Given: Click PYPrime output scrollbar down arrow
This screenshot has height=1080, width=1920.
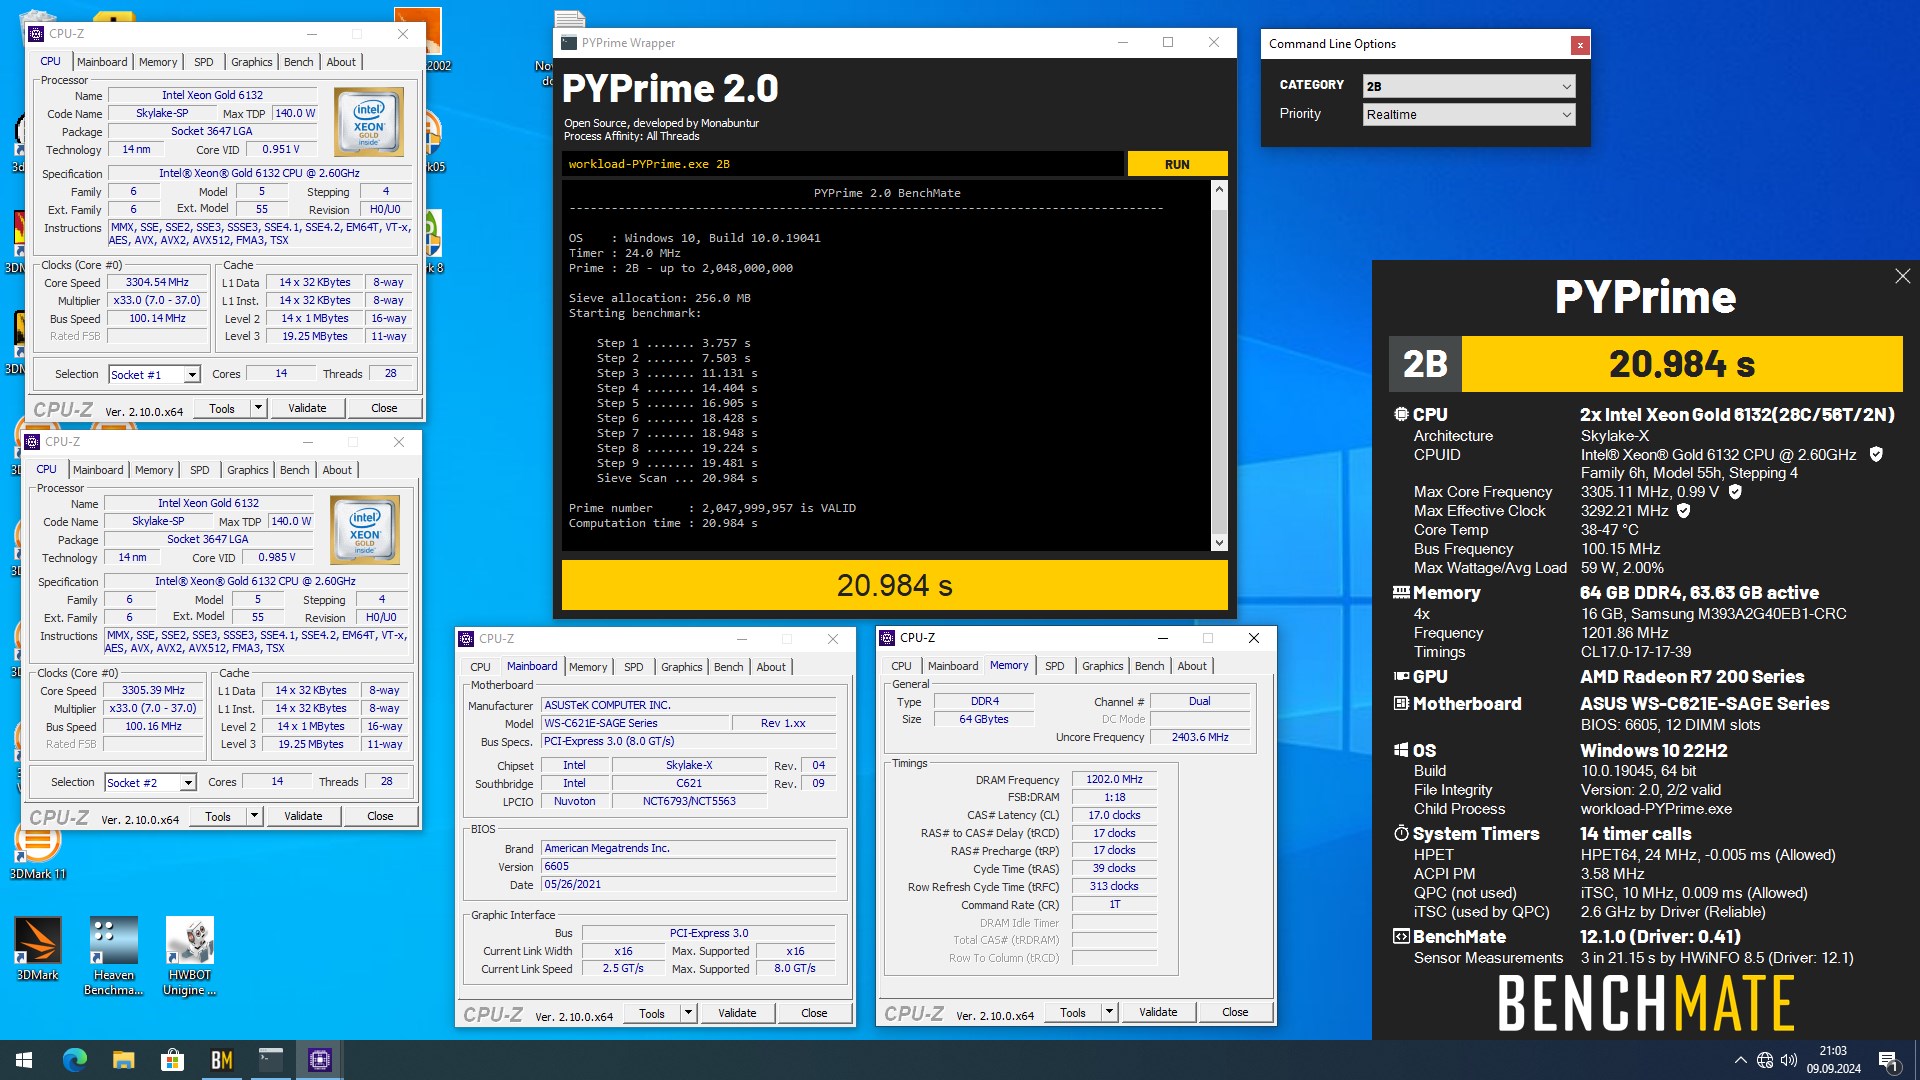Looking at the screenshot, I should coord(1218,543).
